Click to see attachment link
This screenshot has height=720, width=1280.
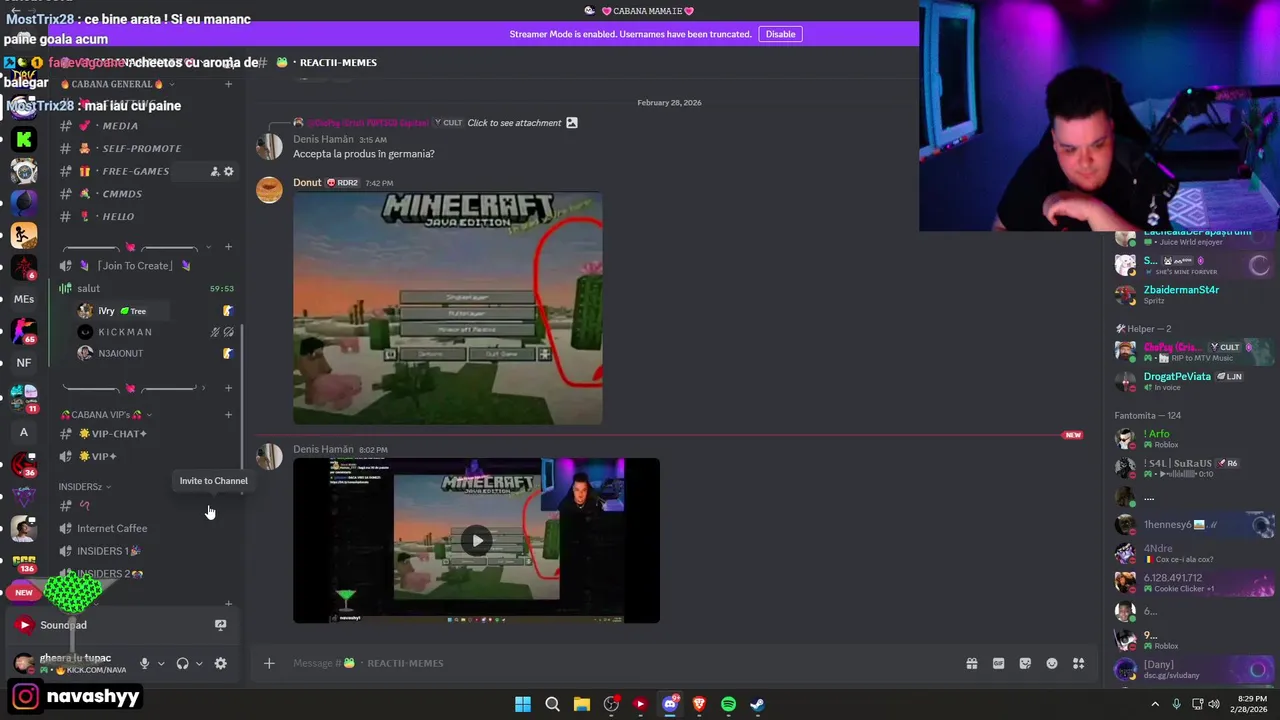coord(514,123)
